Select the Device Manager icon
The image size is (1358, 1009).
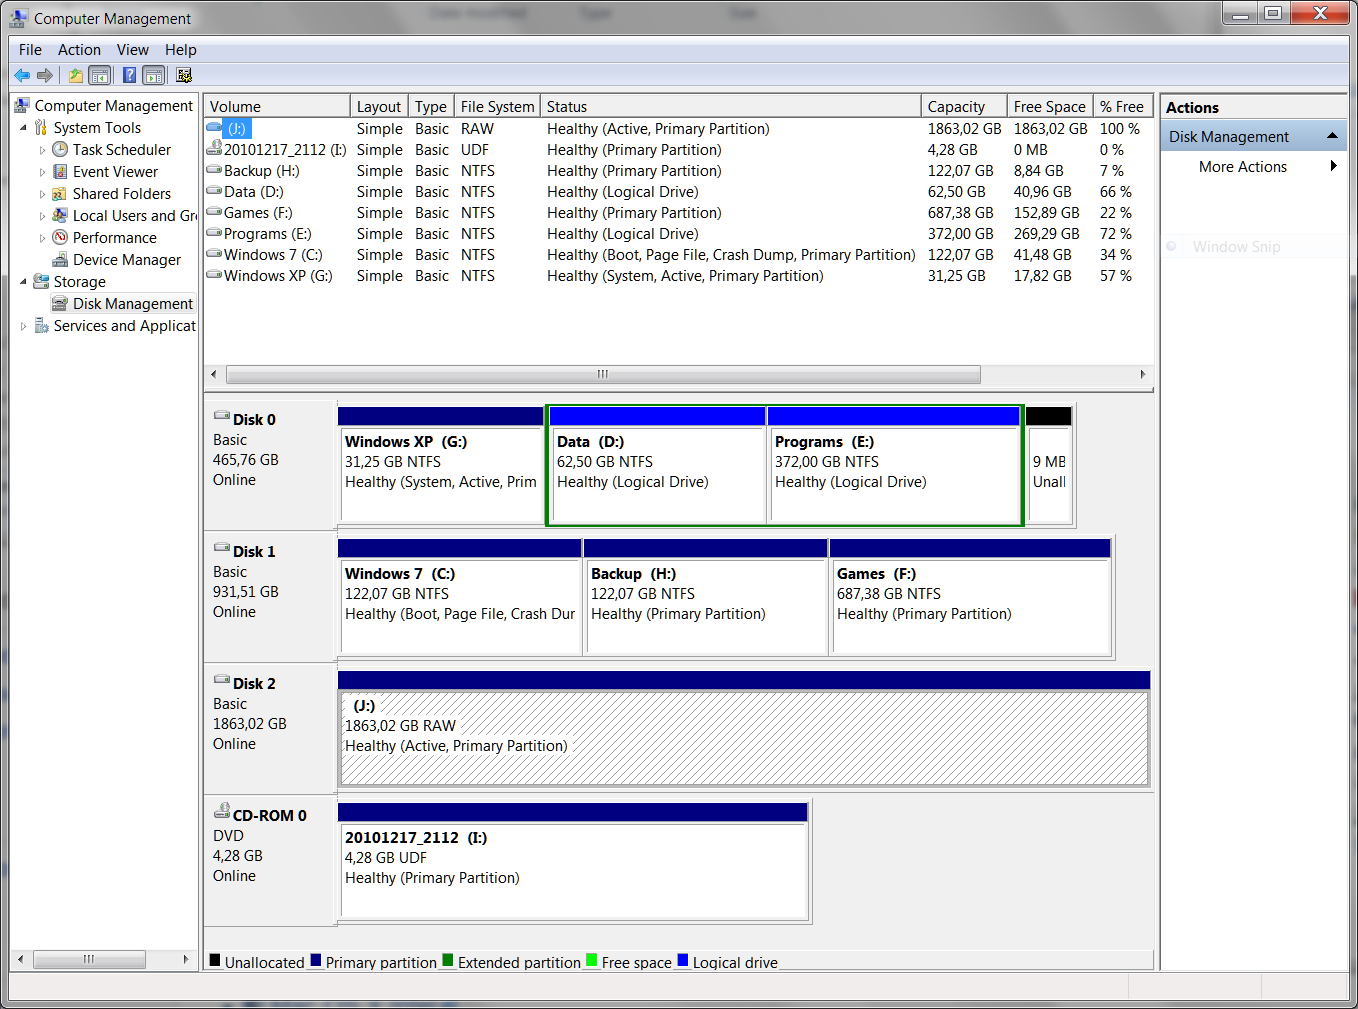click(x=60, y=259)
